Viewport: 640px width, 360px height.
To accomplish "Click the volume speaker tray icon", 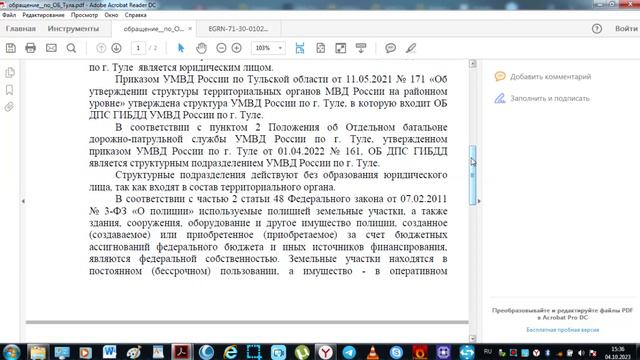I will 581,353.
